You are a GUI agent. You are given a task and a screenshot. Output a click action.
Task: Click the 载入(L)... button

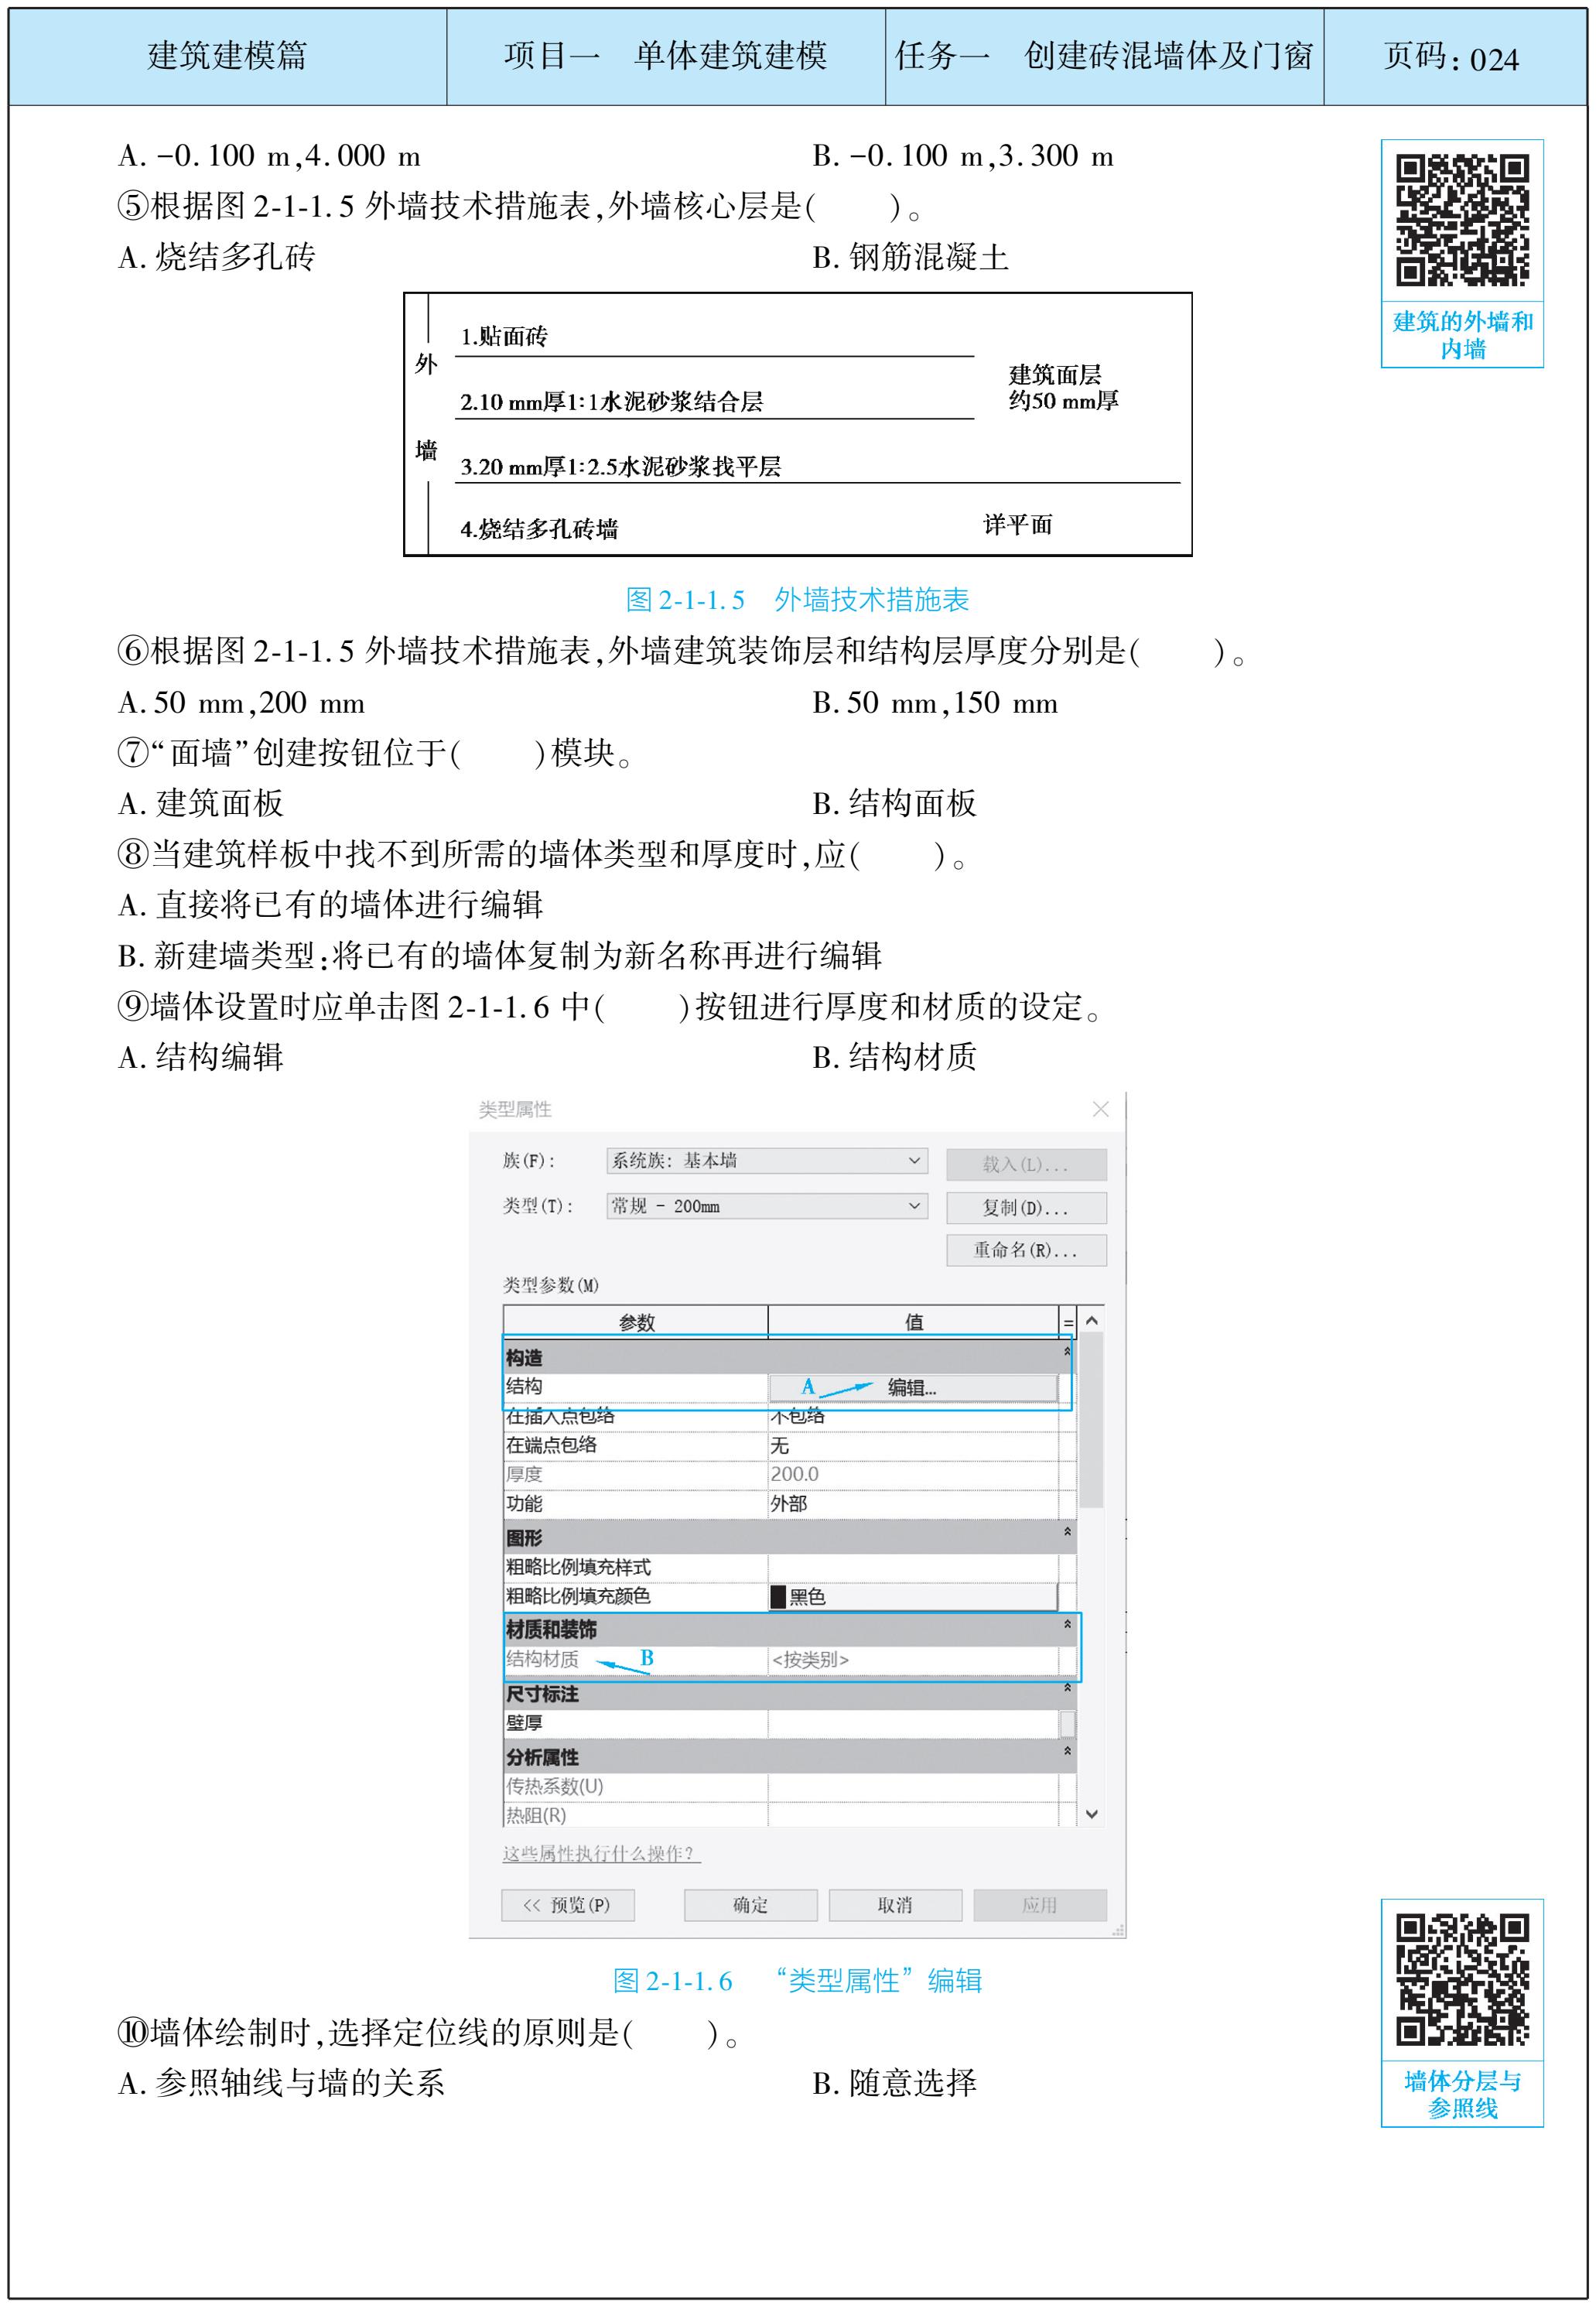click(1026, 1164)
